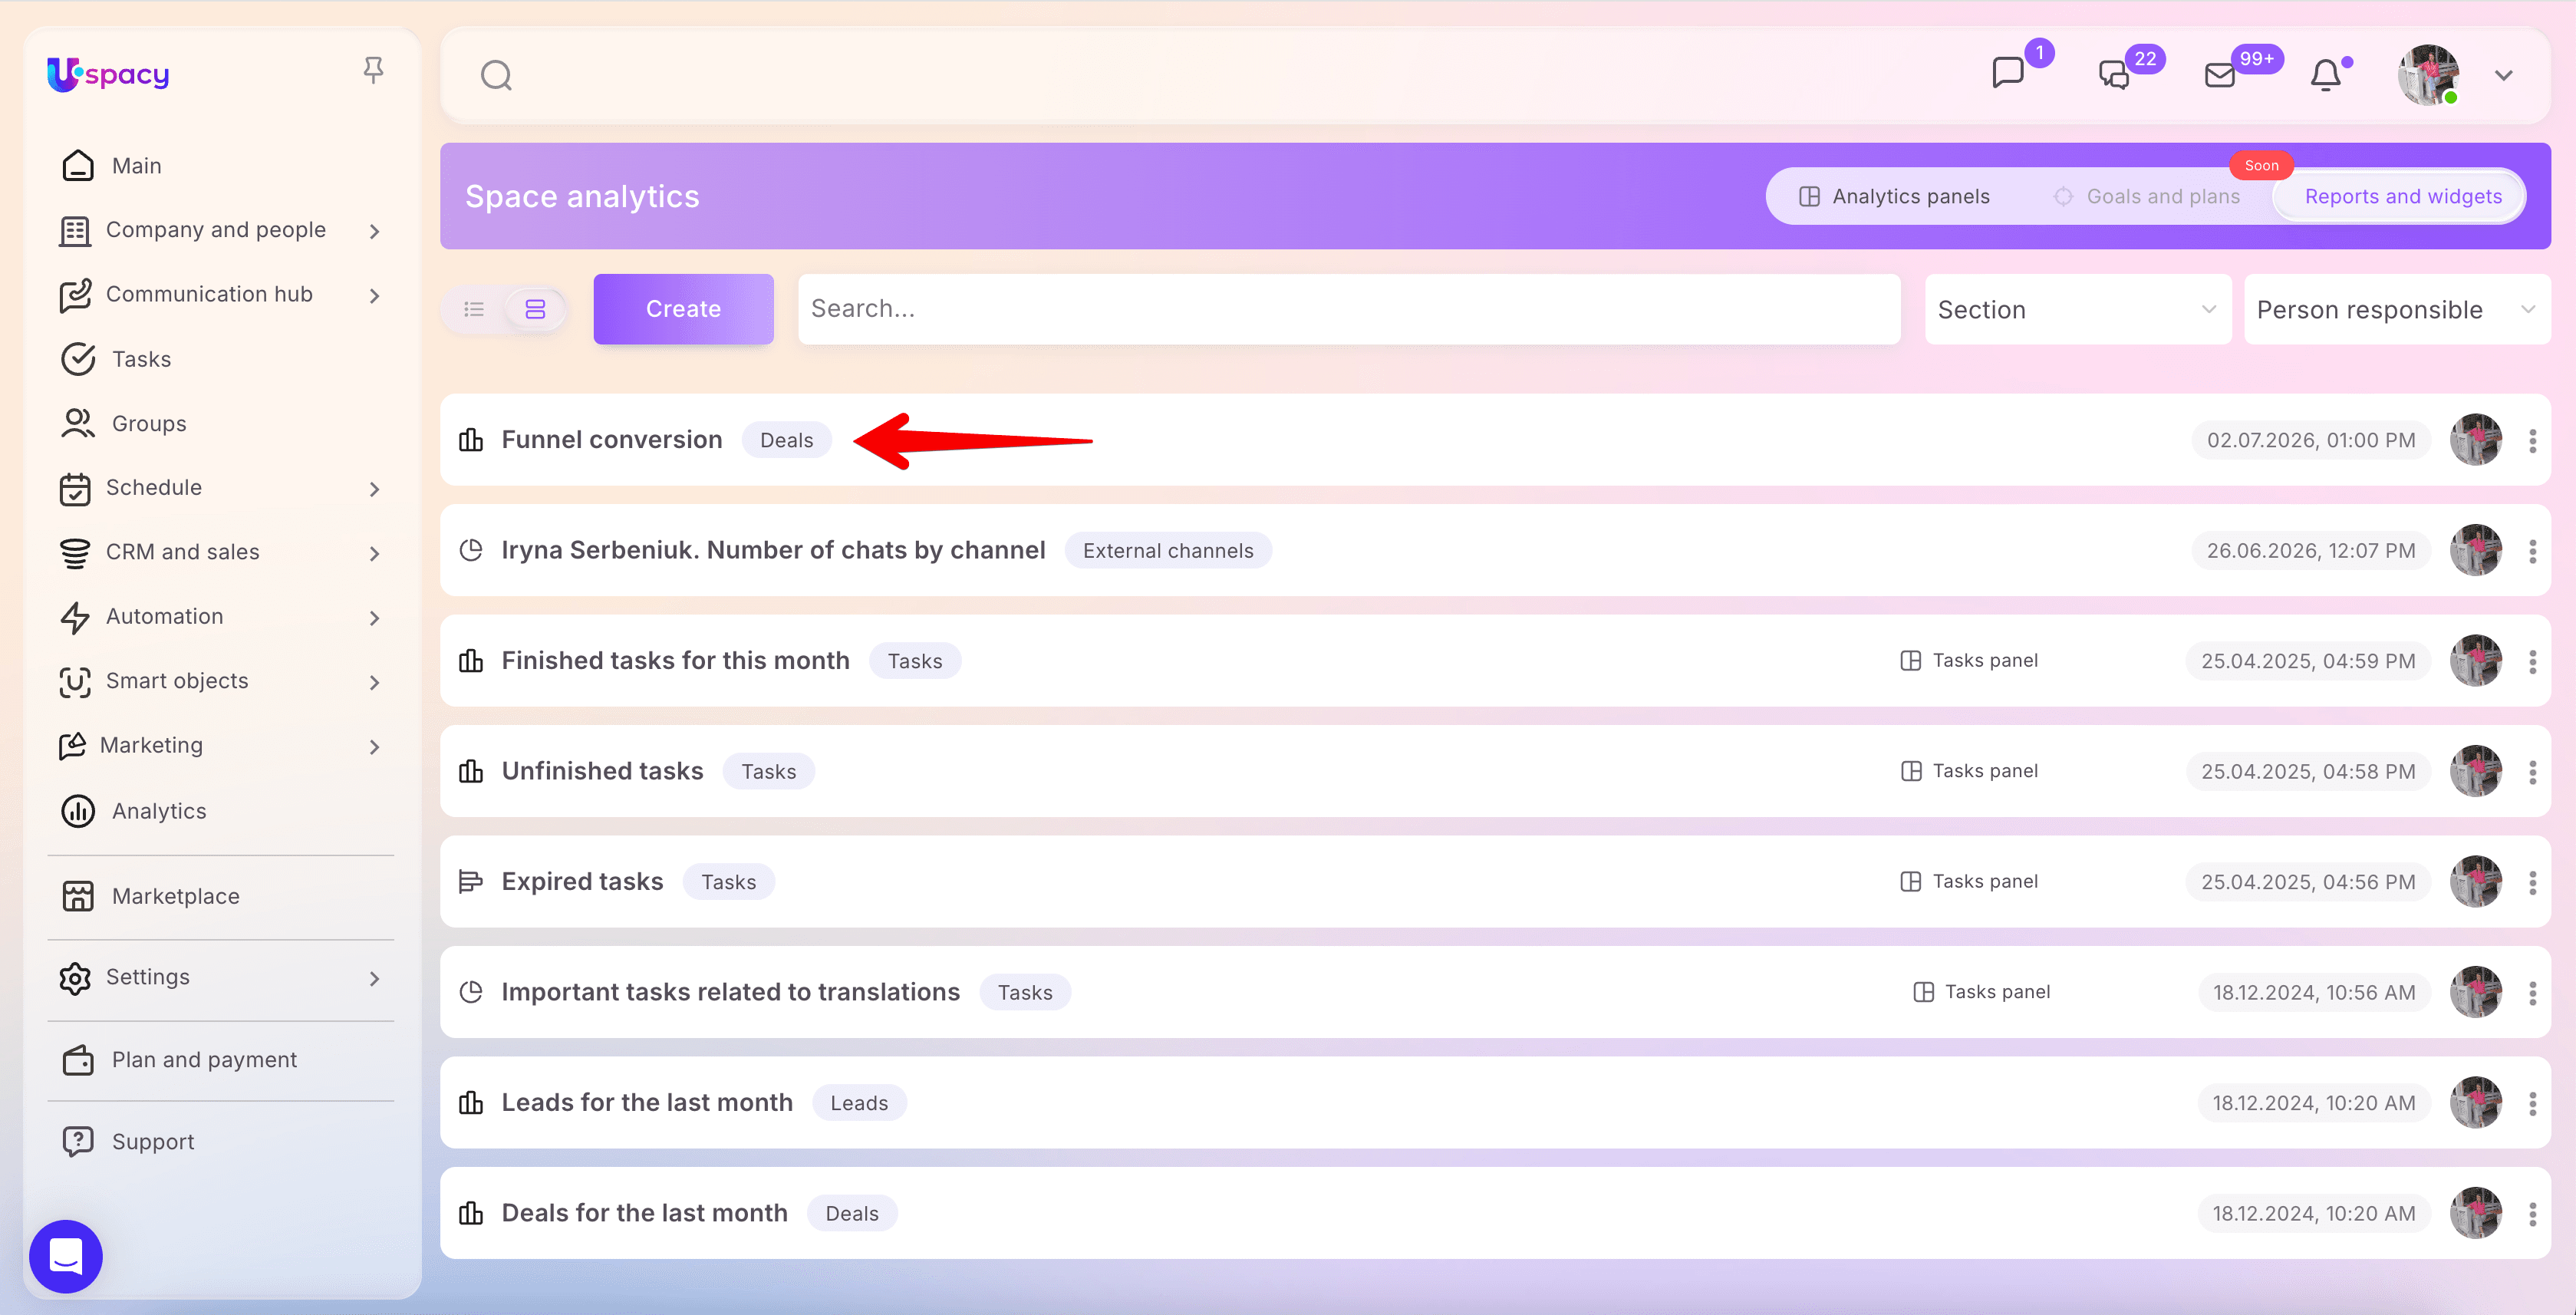Open the Unfinished tasks report
Screen dimensions: 2576x1315
602,771
